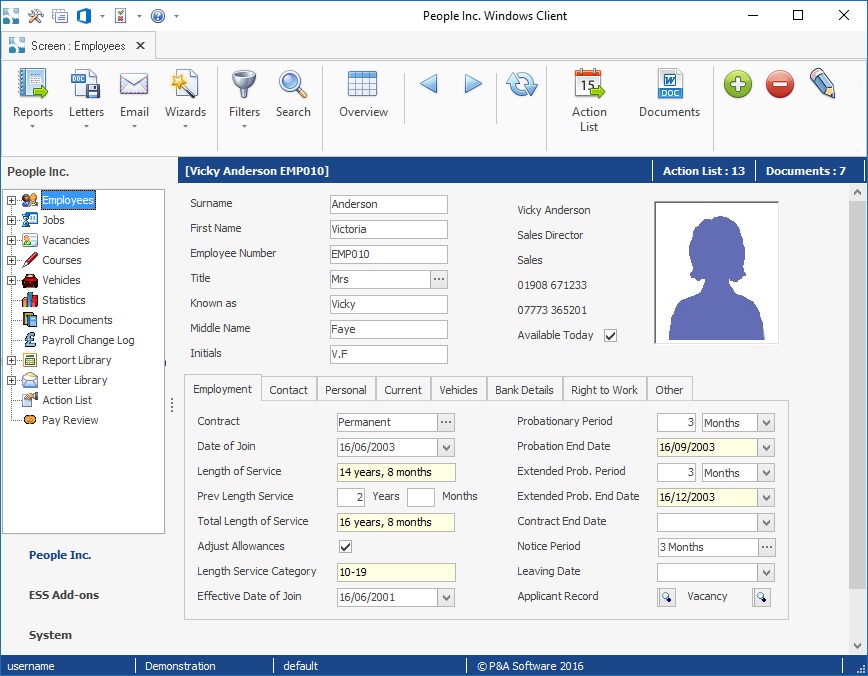Open the Filters funnel icon
This screenshot has width=868, height=676.
pos(244,84)
